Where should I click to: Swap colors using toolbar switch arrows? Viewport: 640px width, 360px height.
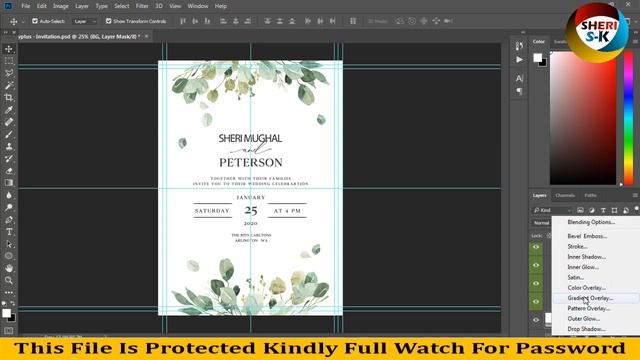[x=13, y=304]
